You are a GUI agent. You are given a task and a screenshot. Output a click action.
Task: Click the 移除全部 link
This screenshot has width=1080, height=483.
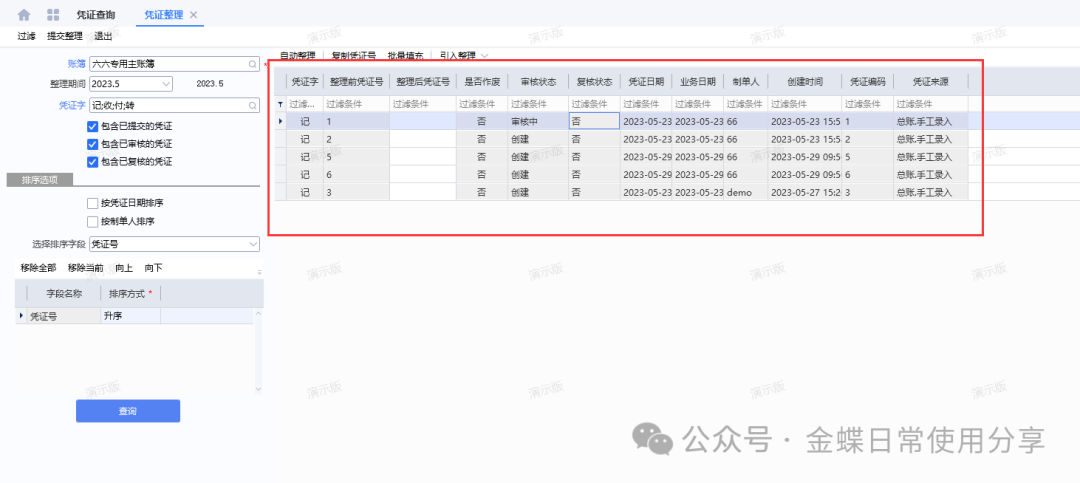pyautogui.click(x=40, y=268)
